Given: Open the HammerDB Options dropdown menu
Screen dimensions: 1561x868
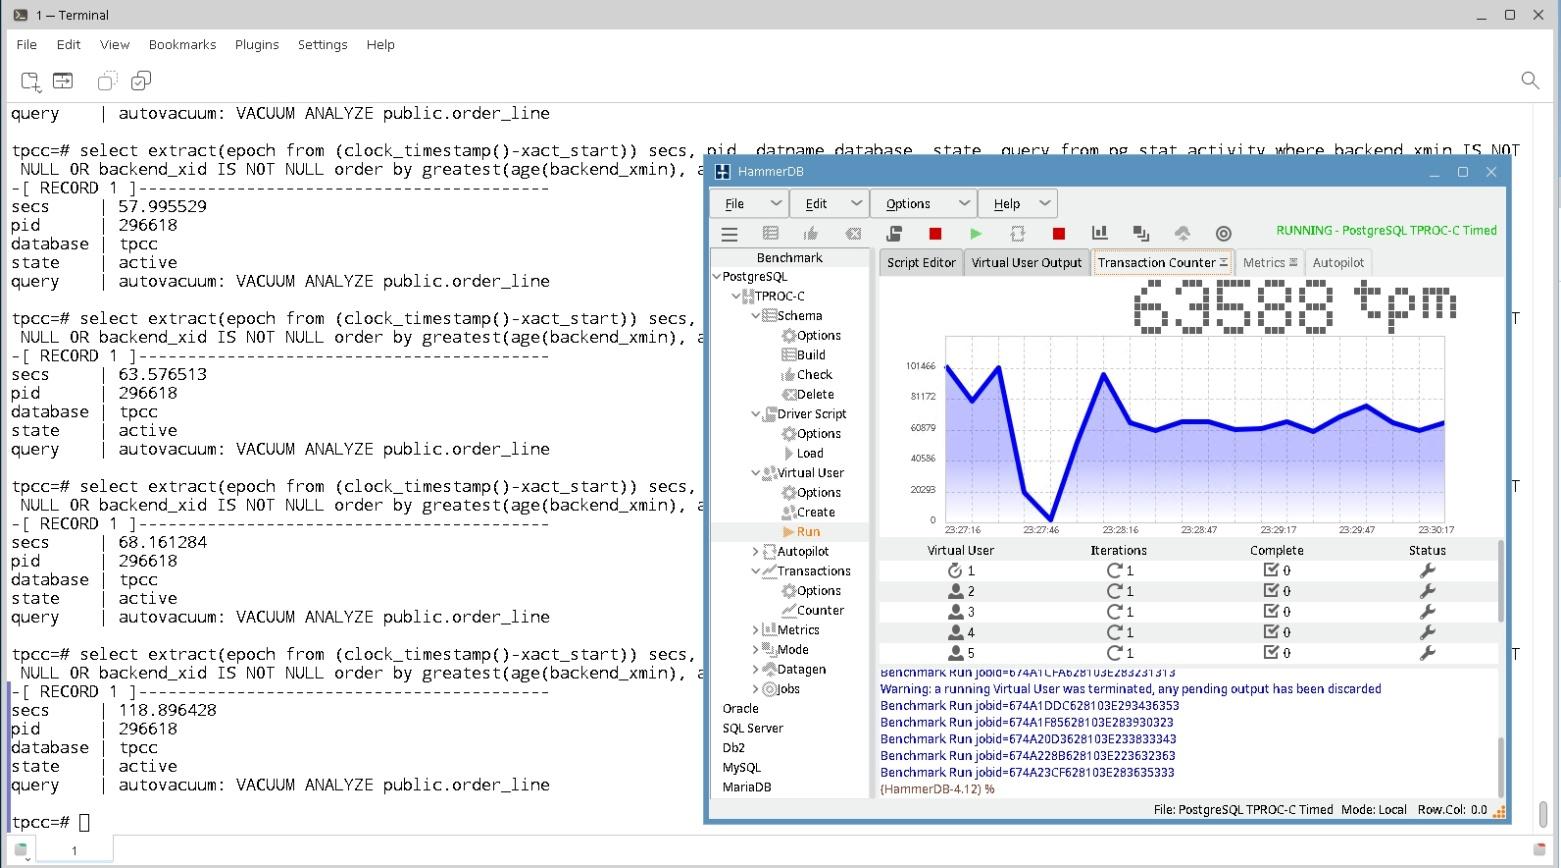Looking at the screenshot, I should (x=922, y=204).
